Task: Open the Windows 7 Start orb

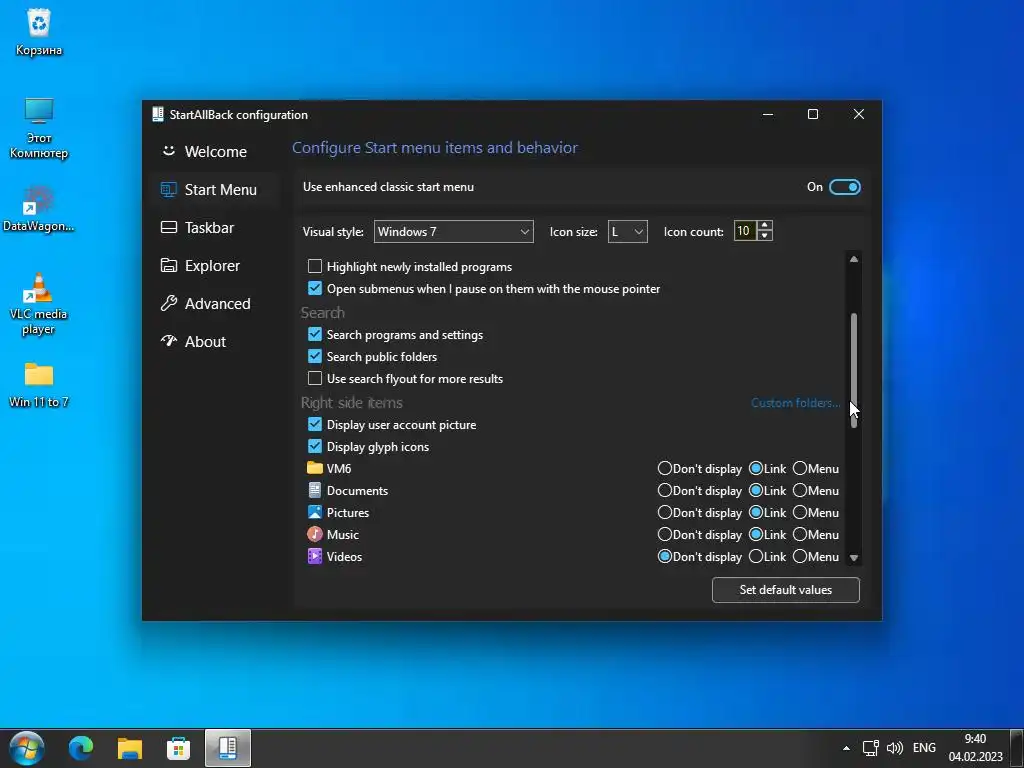Action: click(27, 748)
